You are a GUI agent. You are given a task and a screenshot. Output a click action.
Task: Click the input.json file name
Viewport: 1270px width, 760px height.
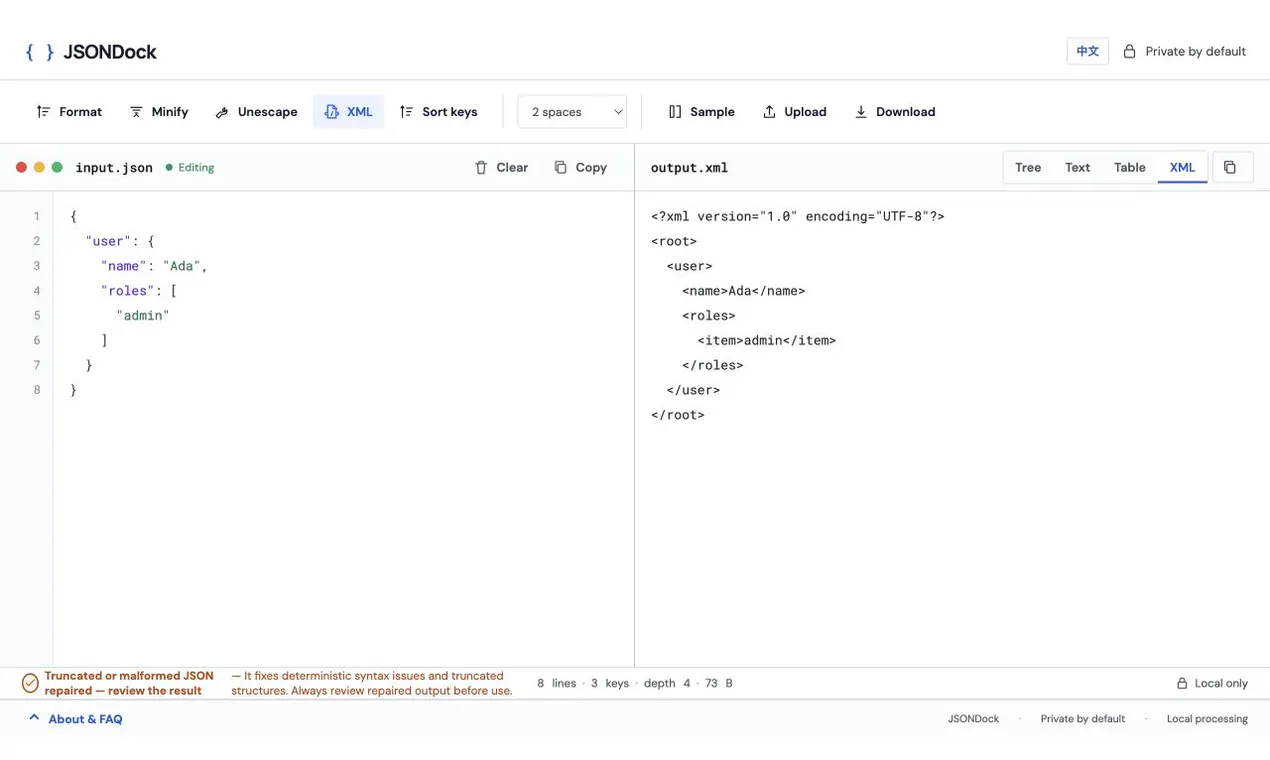tap(114, 167)
